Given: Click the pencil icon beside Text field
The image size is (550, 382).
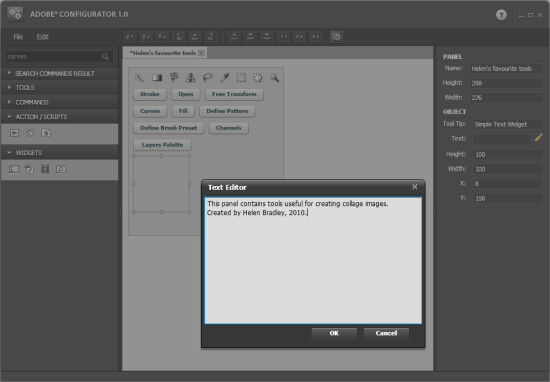Looking at the screenshot, I should pos(538,138).
